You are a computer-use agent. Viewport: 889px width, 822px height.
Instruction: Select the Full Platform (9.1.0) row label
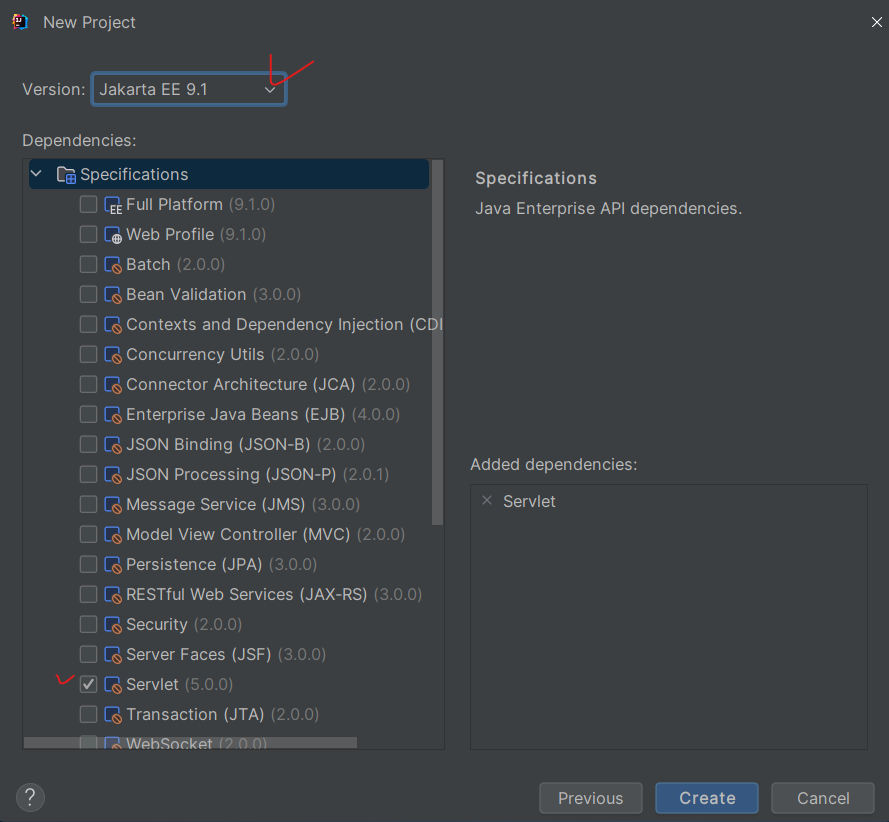coord(200,204)
